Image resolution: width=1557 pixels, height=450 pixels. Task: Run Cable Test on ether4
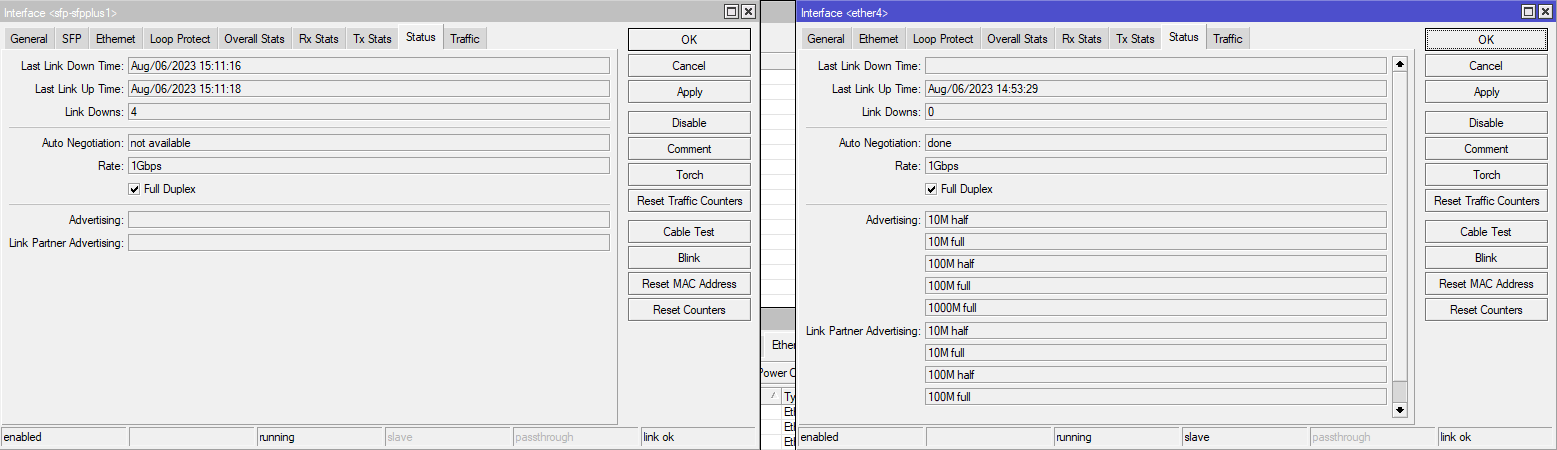pos(1486,232)
